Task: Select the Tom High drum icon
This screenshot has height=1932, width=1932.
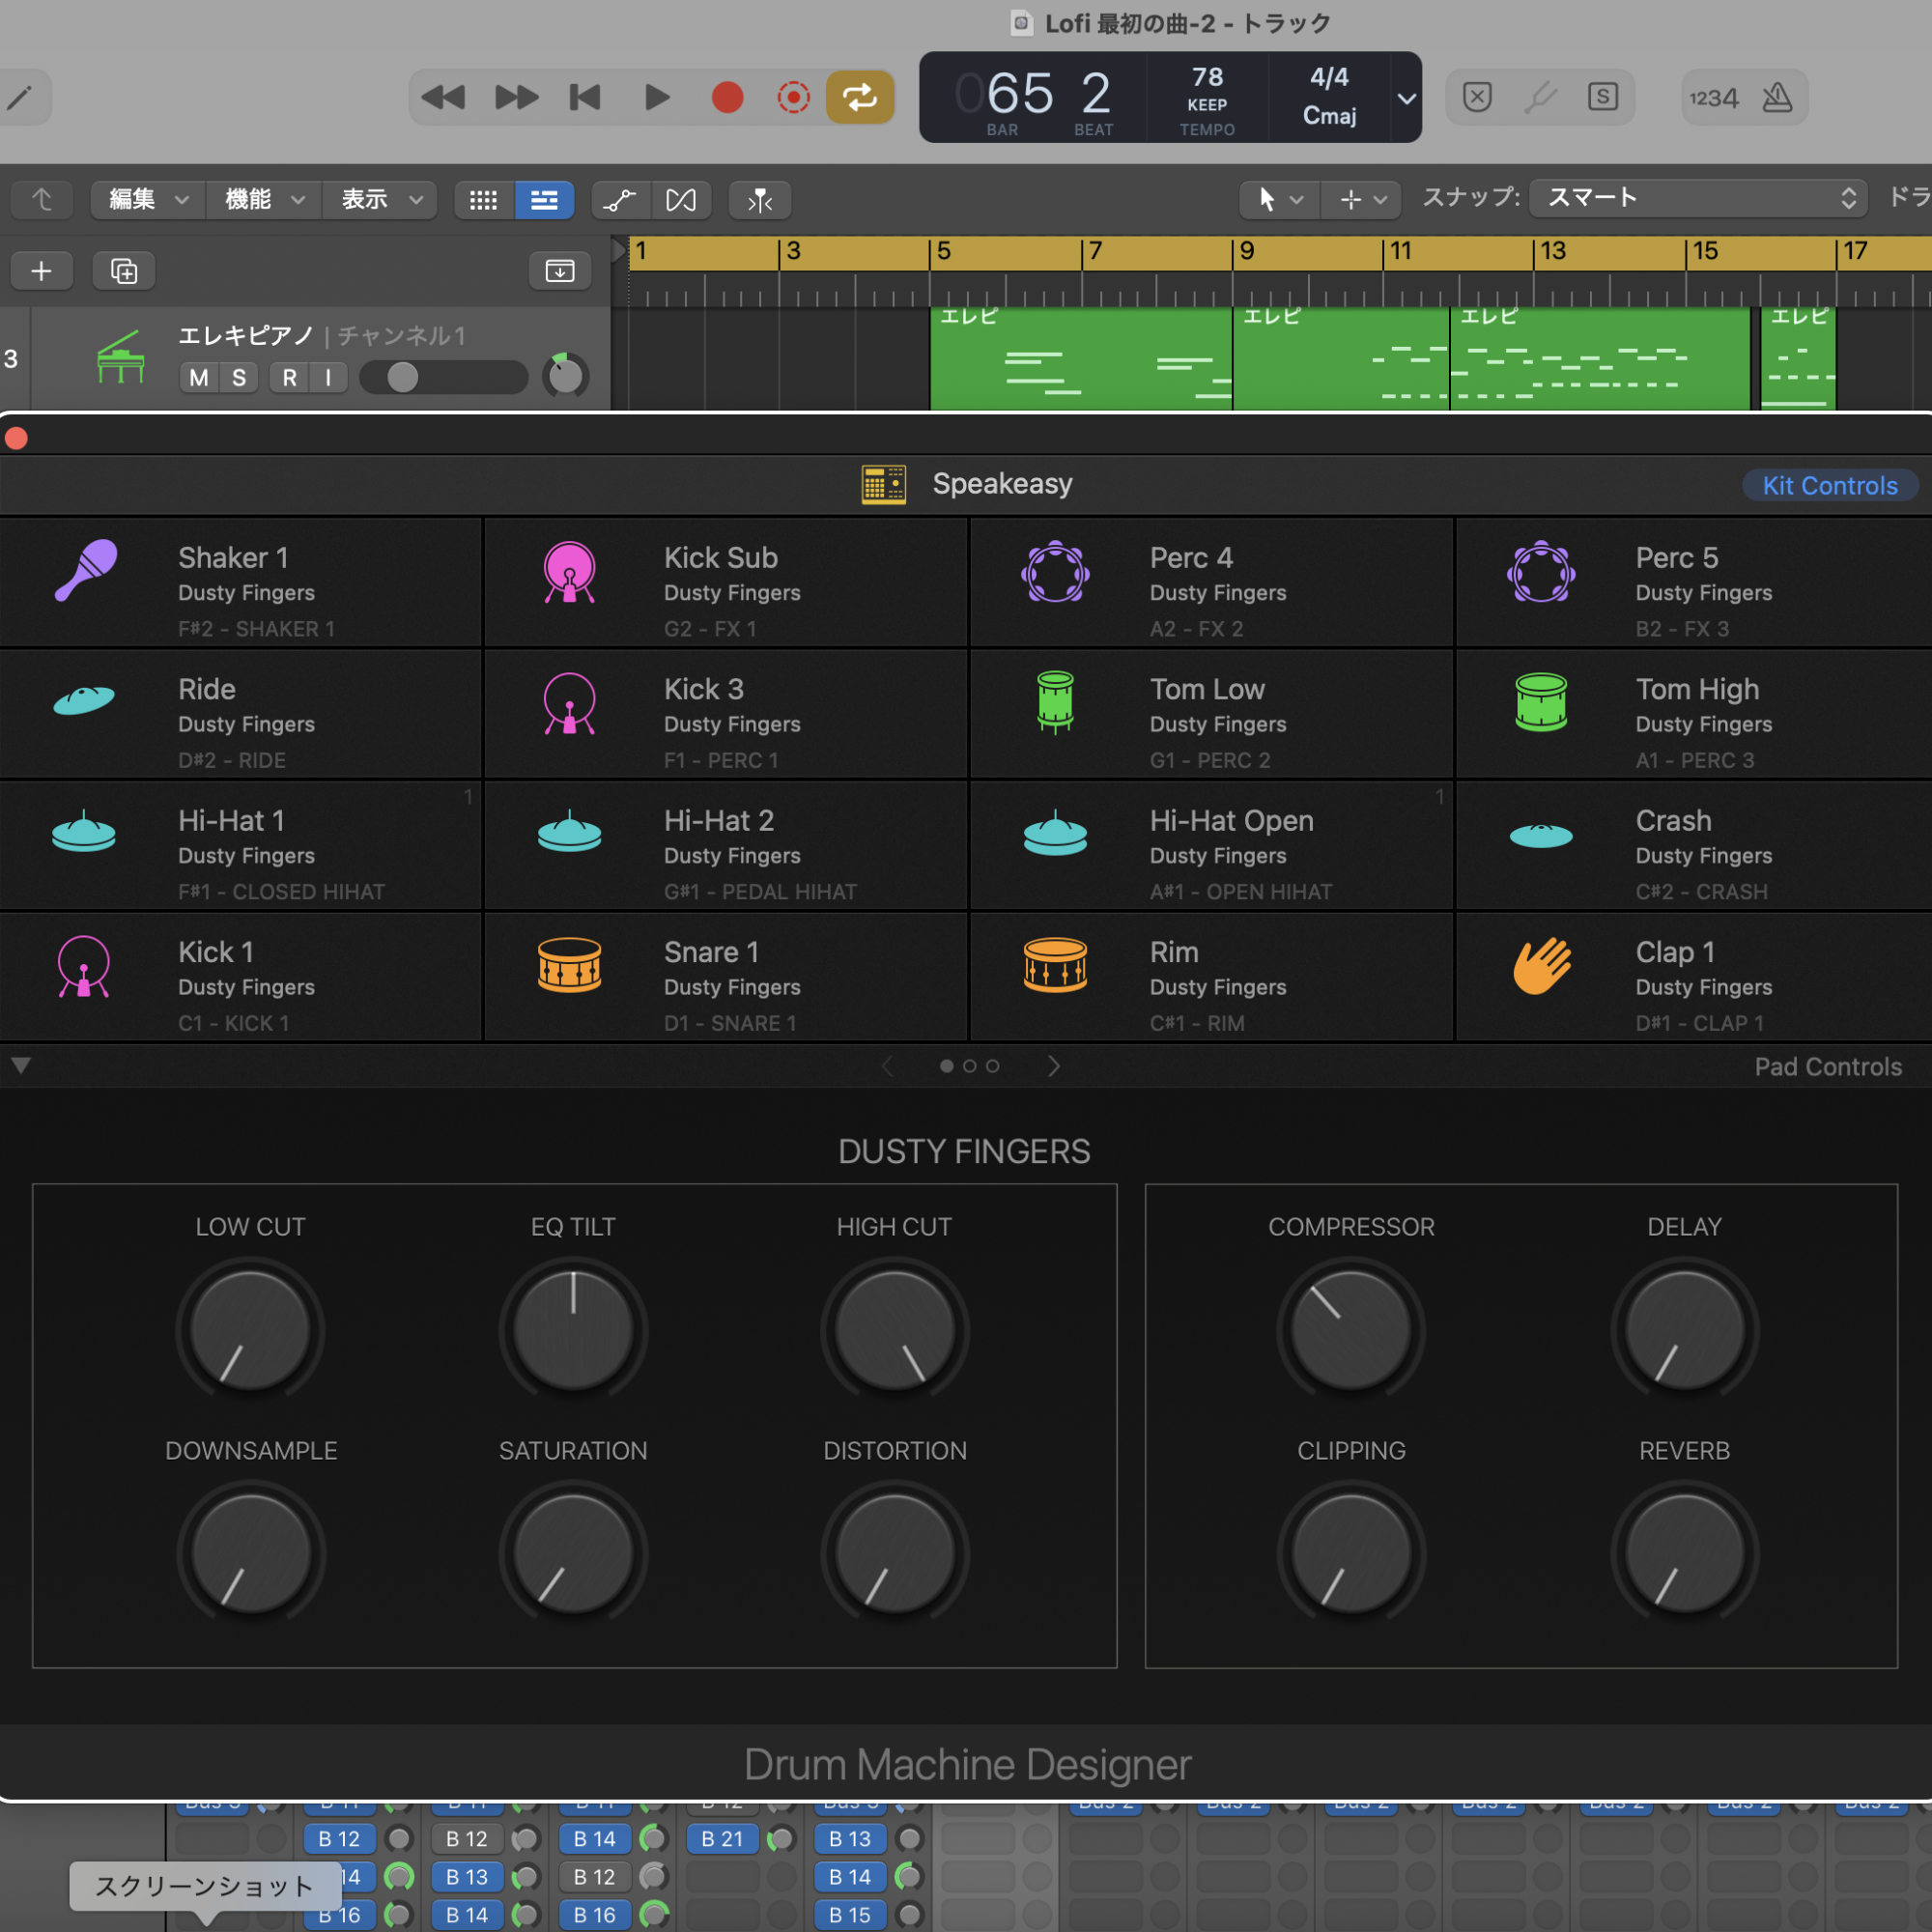Action: (x=1541, y=702)
